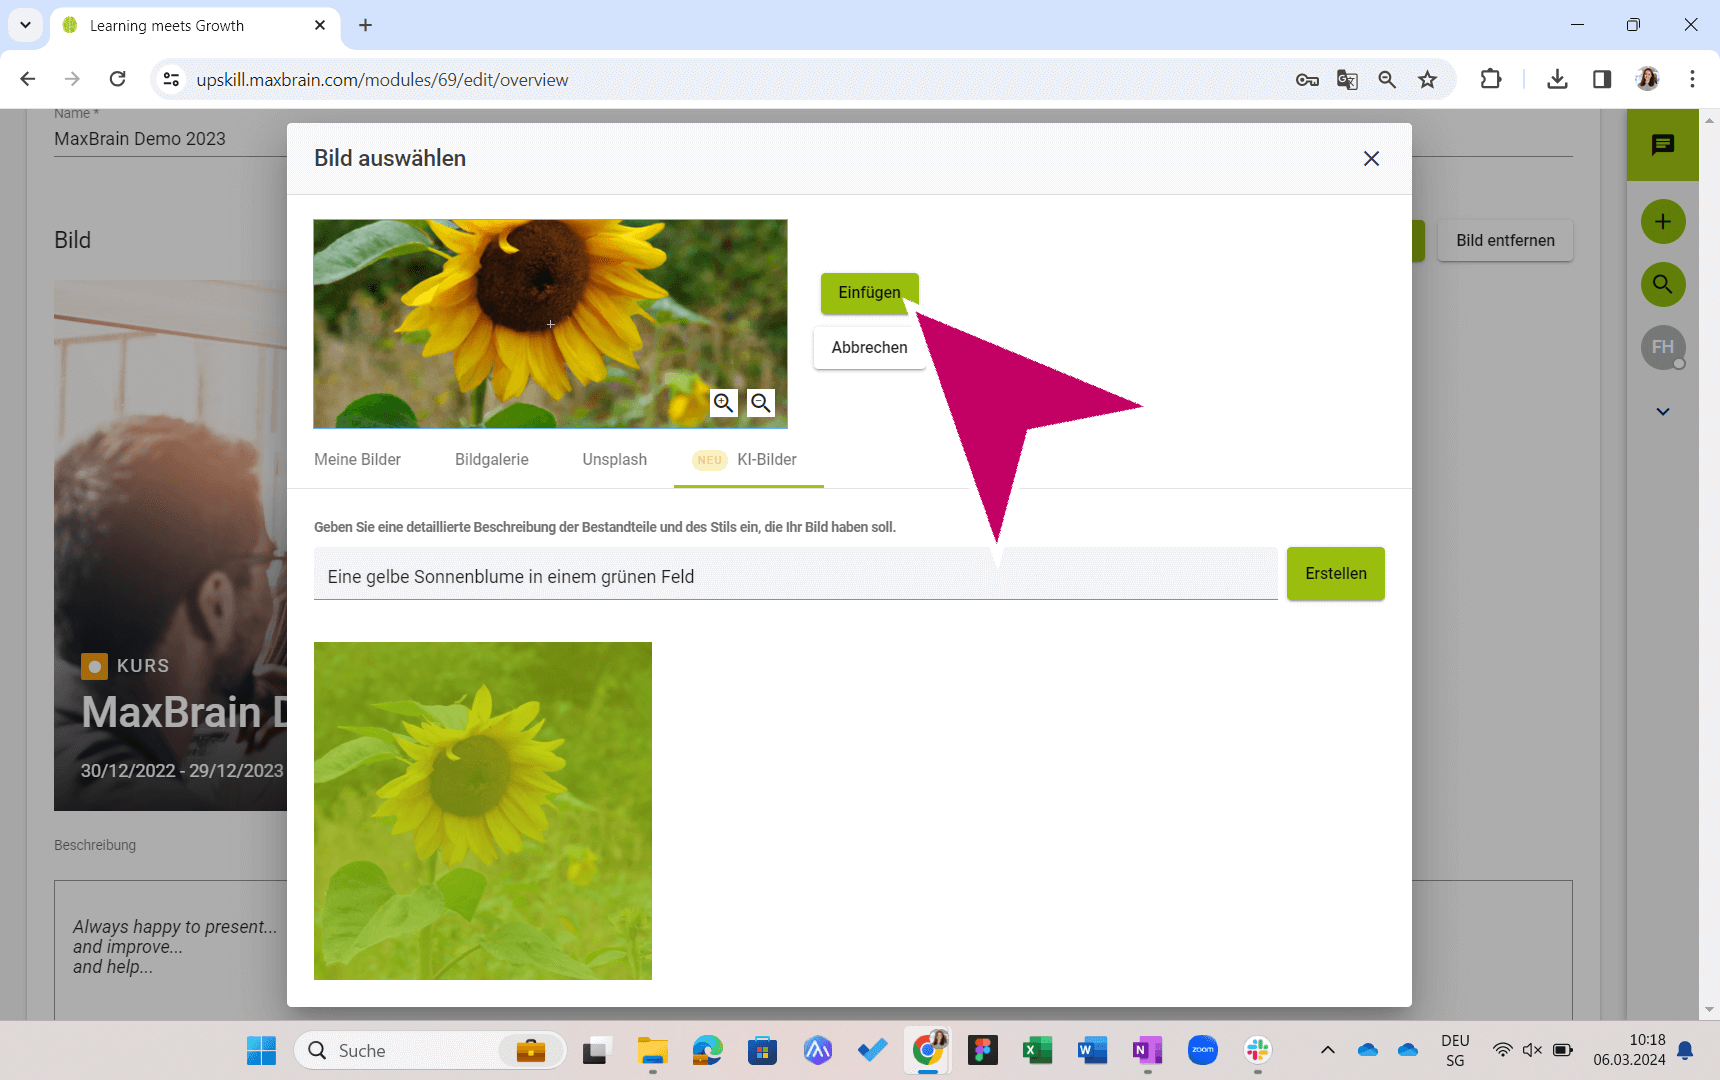Open Figma from the taskbar
Viewport: 1720px width, 1080px height.
(x=982, y=1051)
